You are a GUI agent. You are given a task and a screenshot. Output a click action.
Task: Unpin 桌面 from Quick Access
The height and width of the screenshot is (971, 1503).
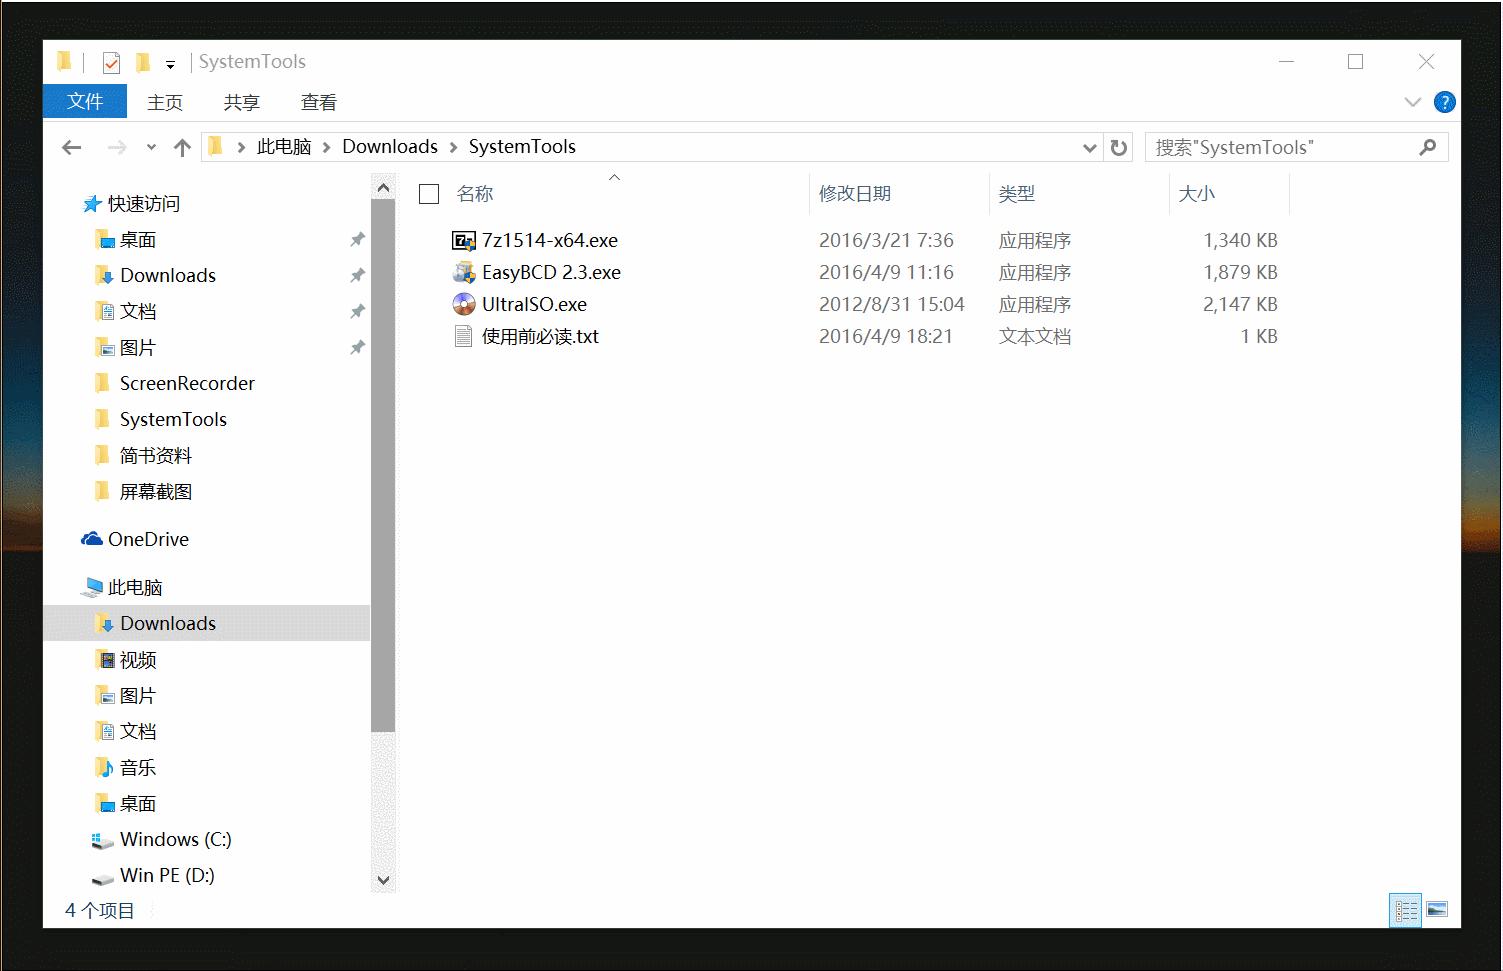(x=357, y=239)
